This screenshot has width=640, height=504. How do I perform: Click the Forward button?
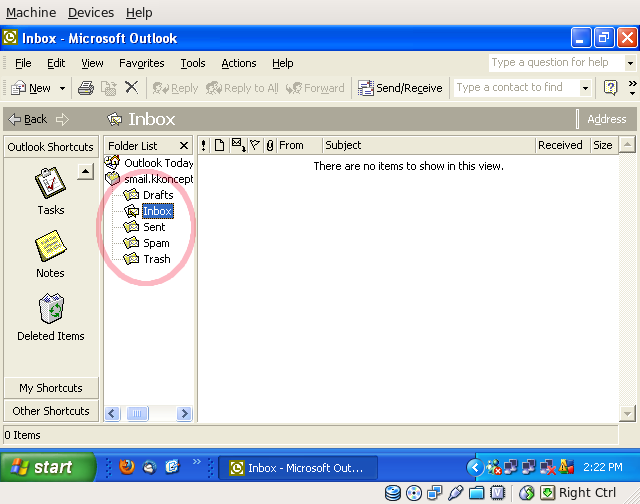pos(315,88)
